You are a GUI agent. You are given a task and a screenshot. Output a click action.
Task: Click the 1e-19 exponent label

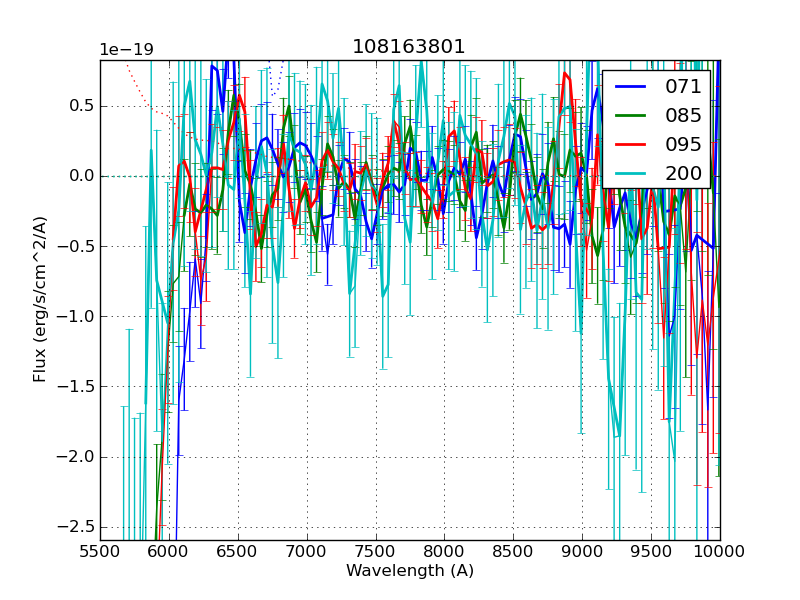click(126, 50)
